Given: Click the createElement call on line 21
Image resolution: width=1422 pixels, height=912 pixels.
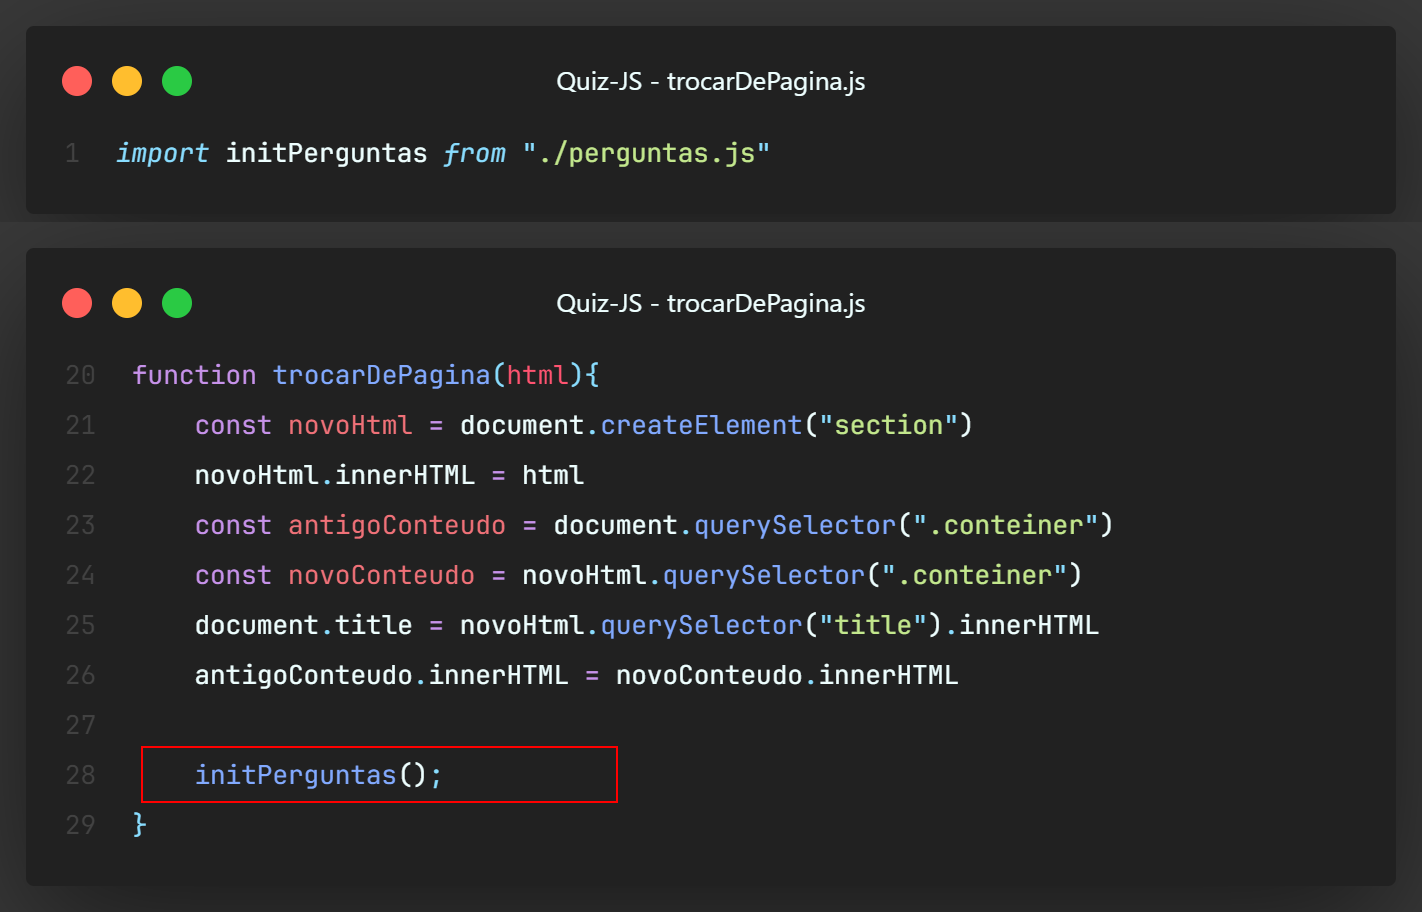Looking at the screenshot, I should click(x=700, y=424).
